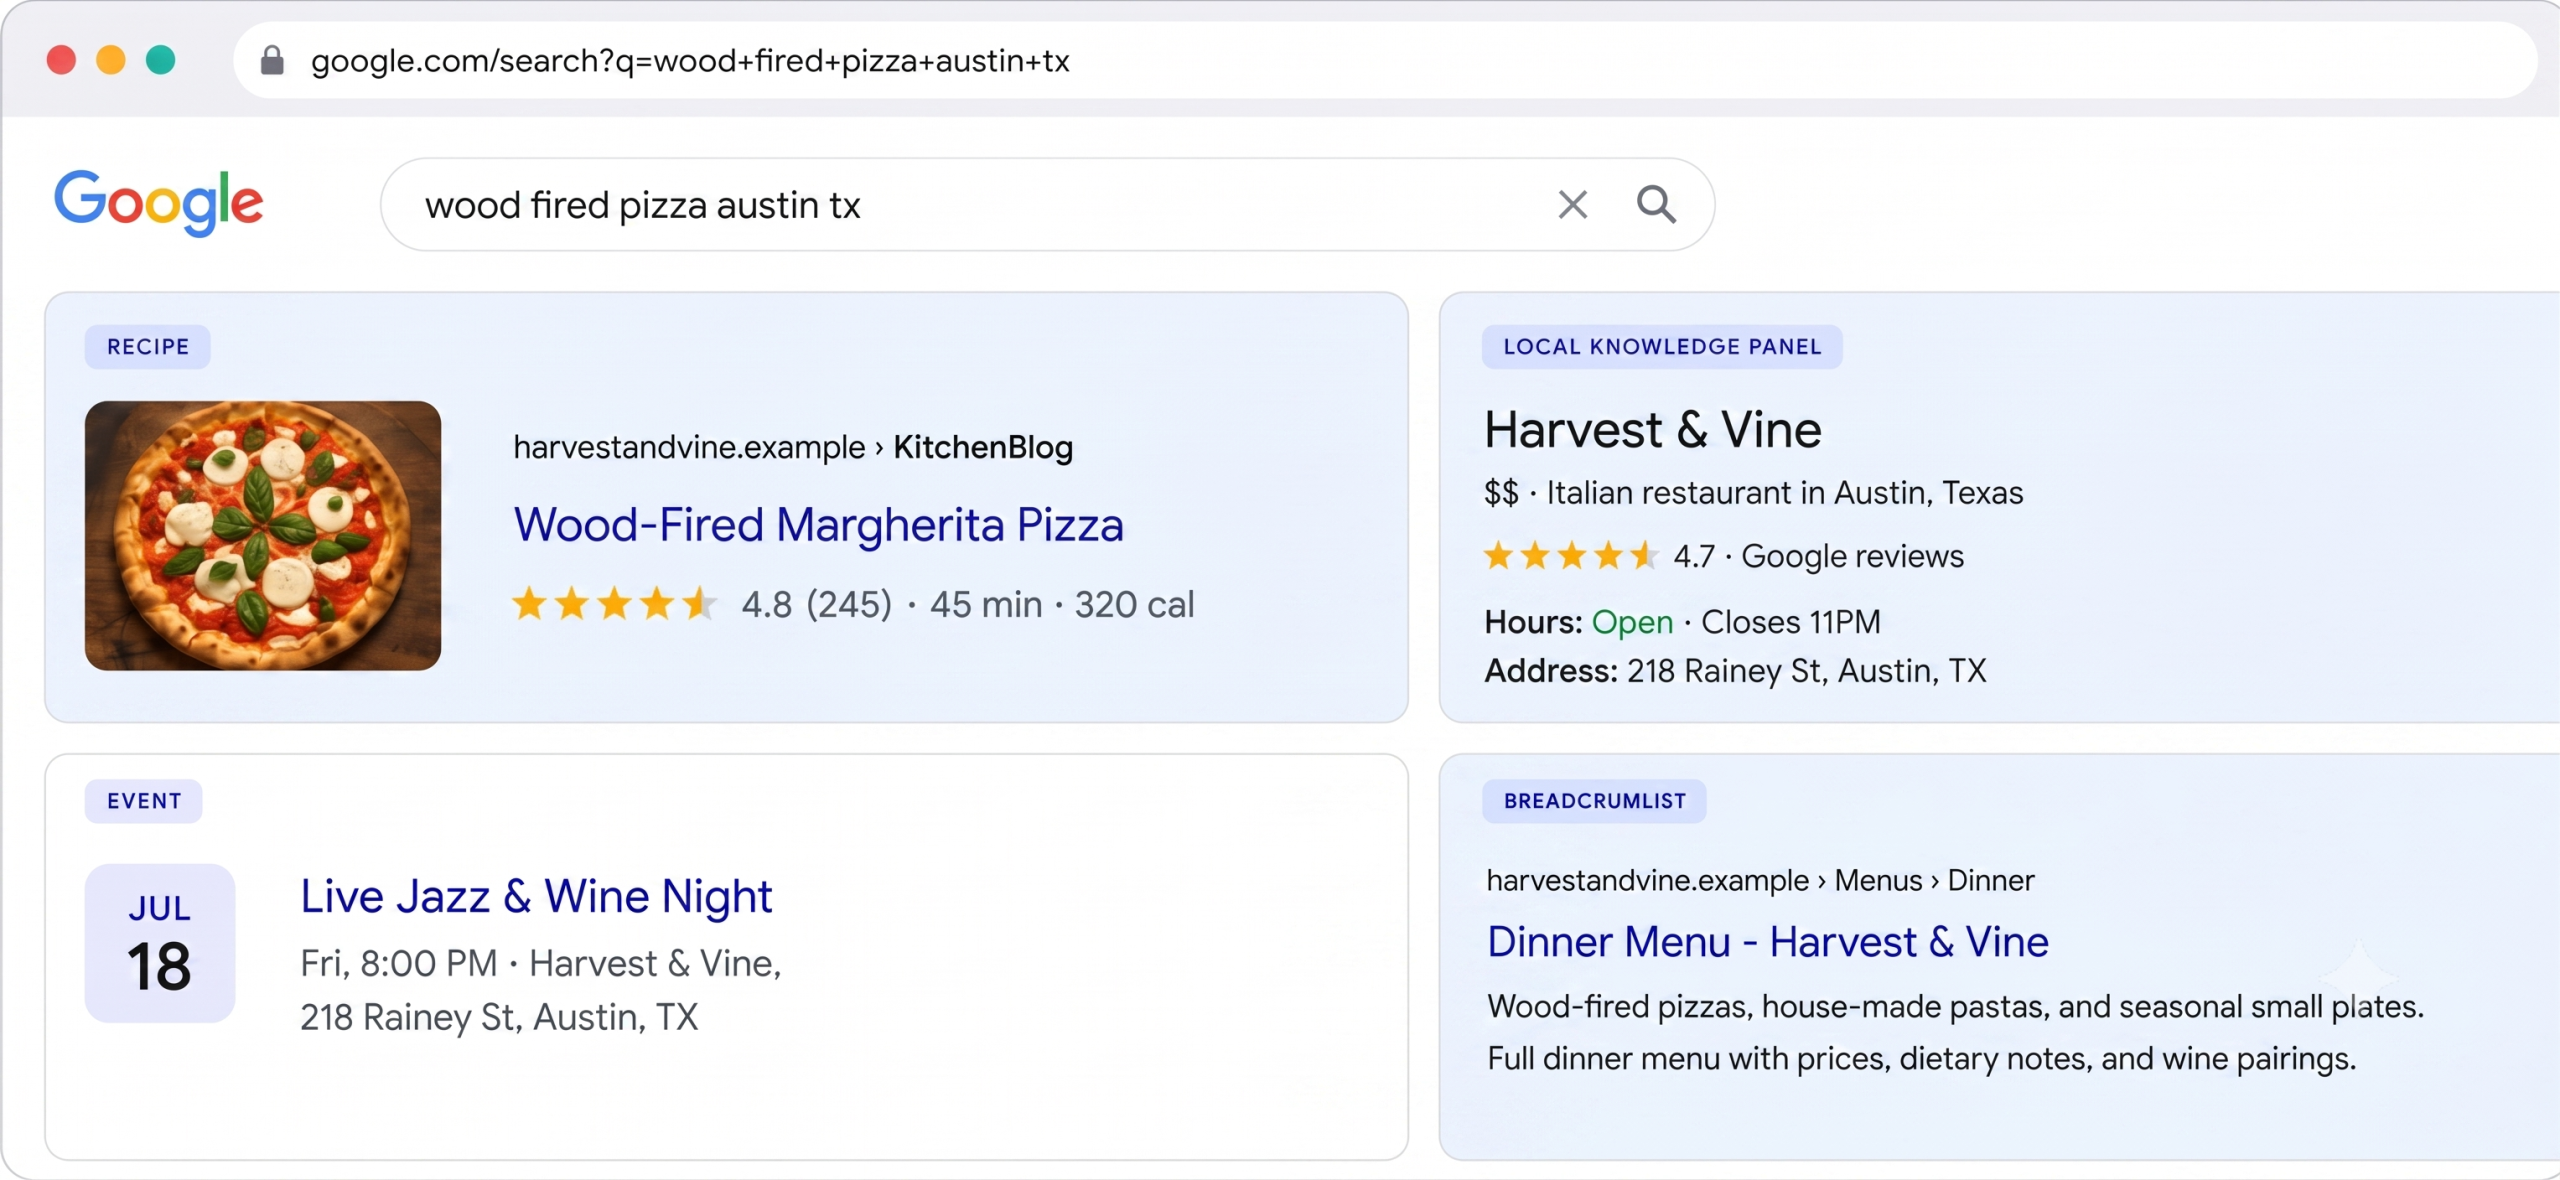2560x1180 pixels.
Task: Click the JUL 18 date badge
Action: (160, 943)
